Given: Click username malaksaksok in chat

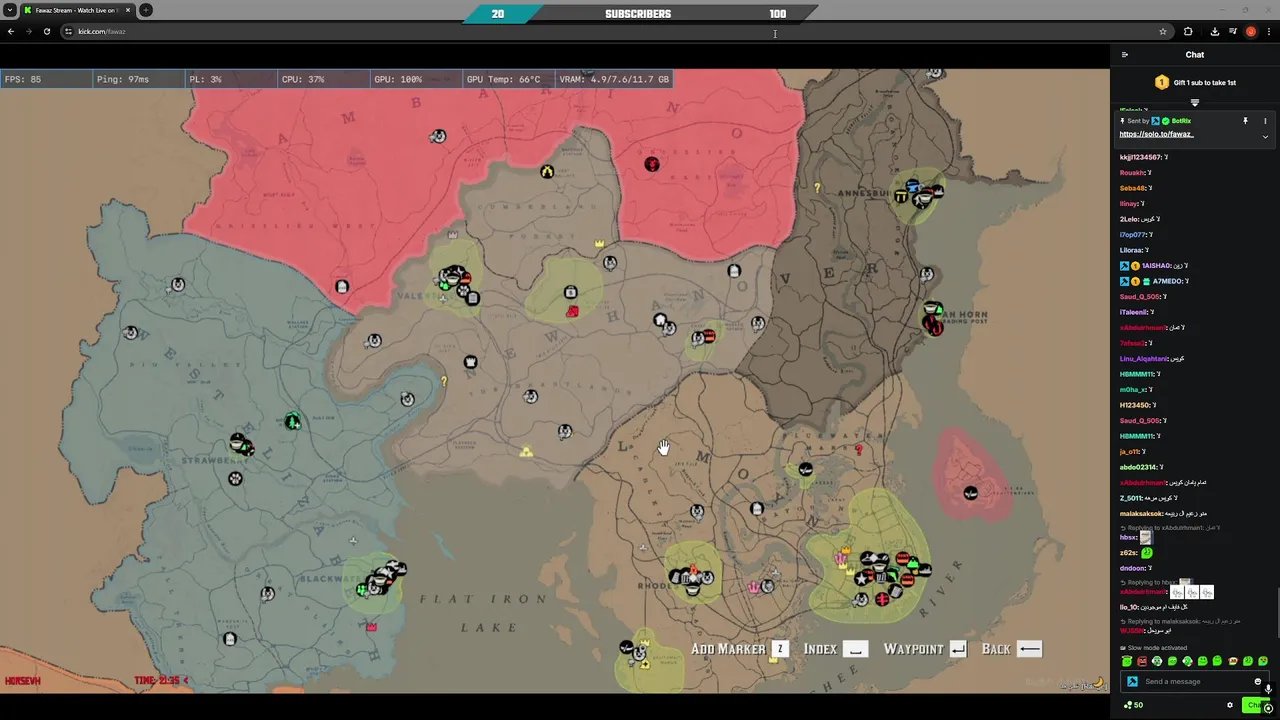Looking at the screenshot, I should click(1141, 513).
